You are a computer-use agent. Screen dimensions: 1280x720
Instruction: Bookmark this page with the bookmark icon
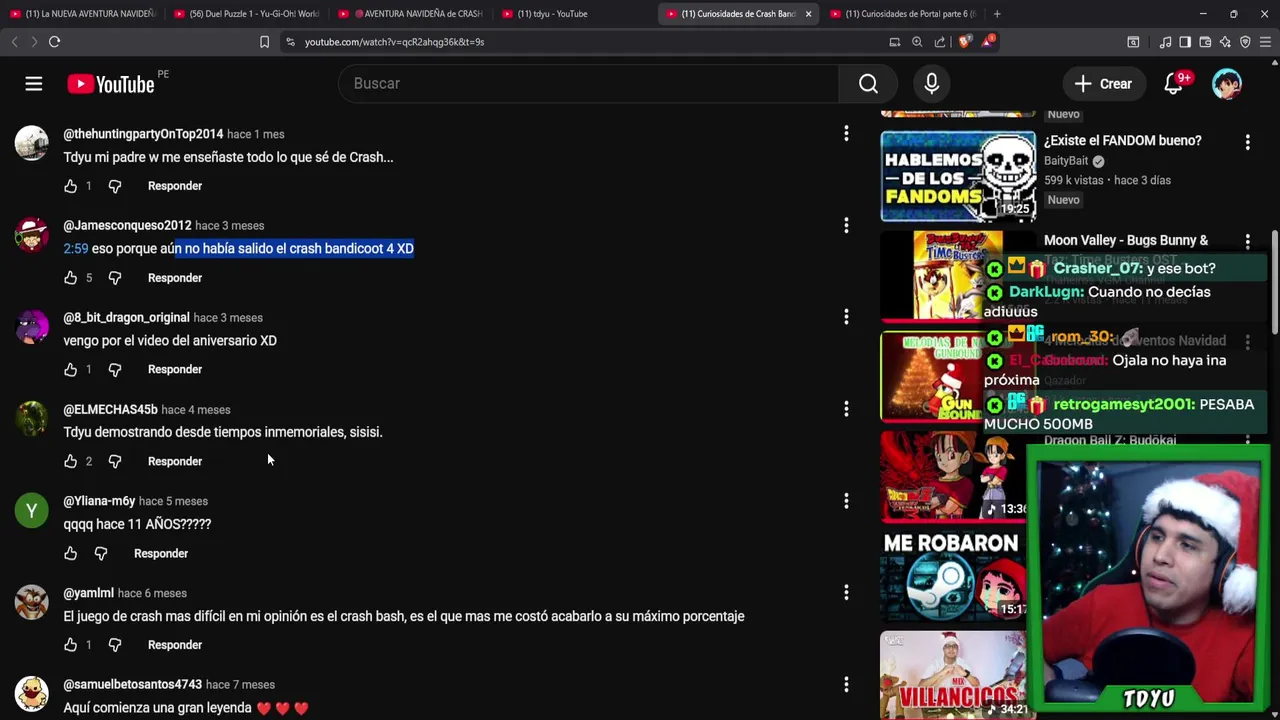264,42
